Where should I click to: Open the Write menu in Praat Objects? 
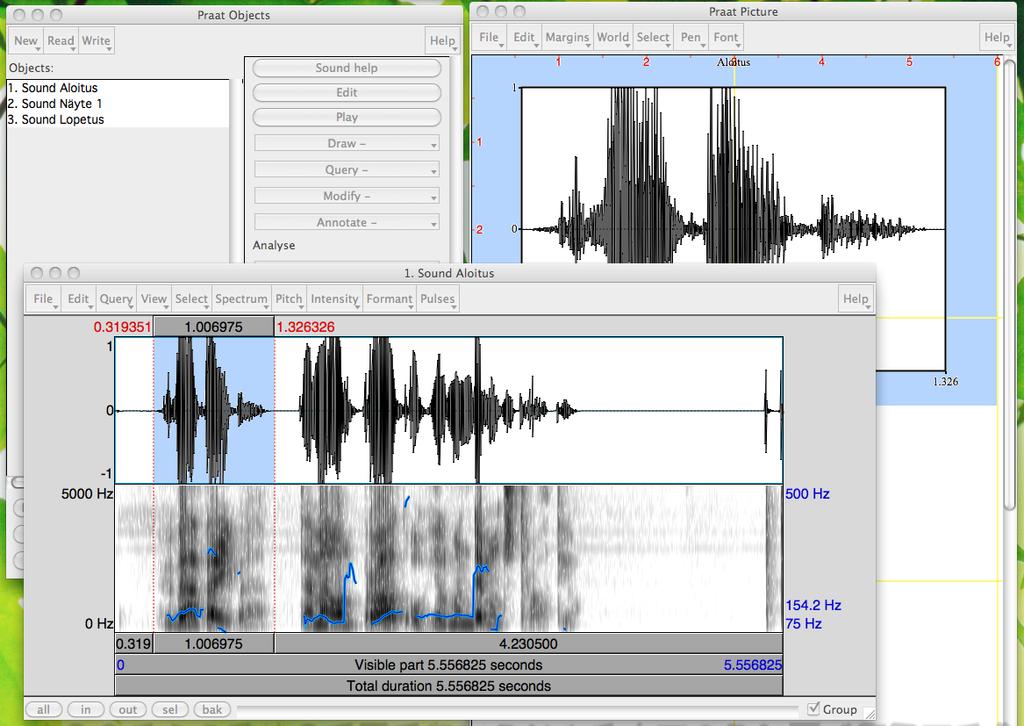point(96,40)
